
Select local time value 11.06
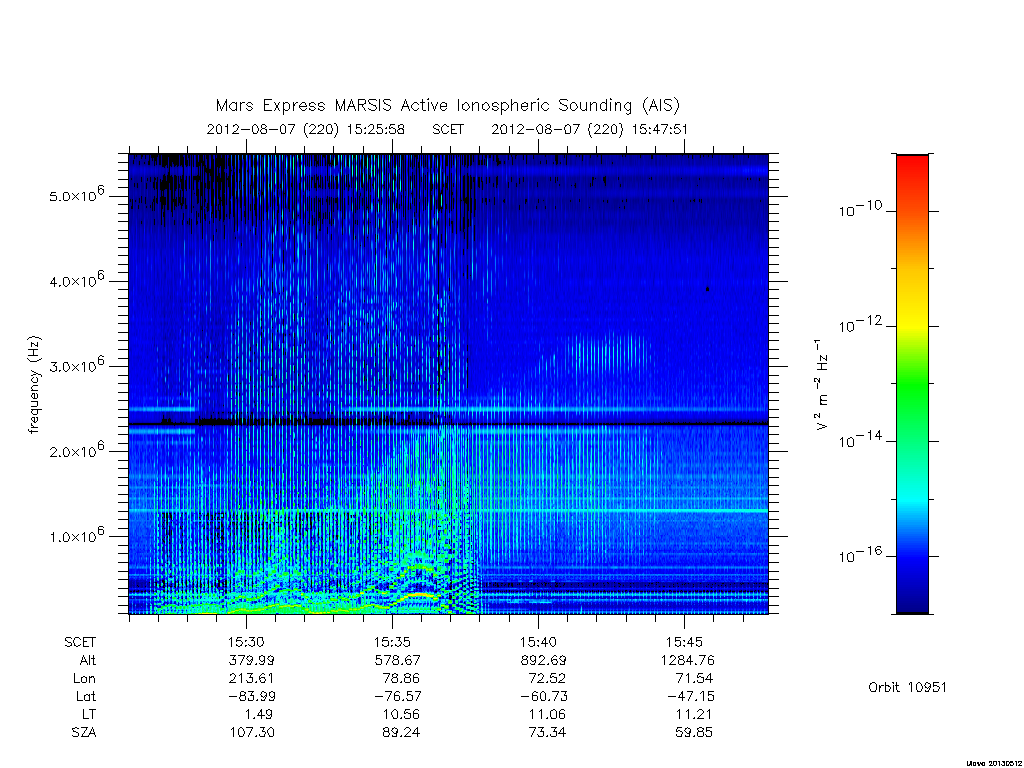(547, 714)
